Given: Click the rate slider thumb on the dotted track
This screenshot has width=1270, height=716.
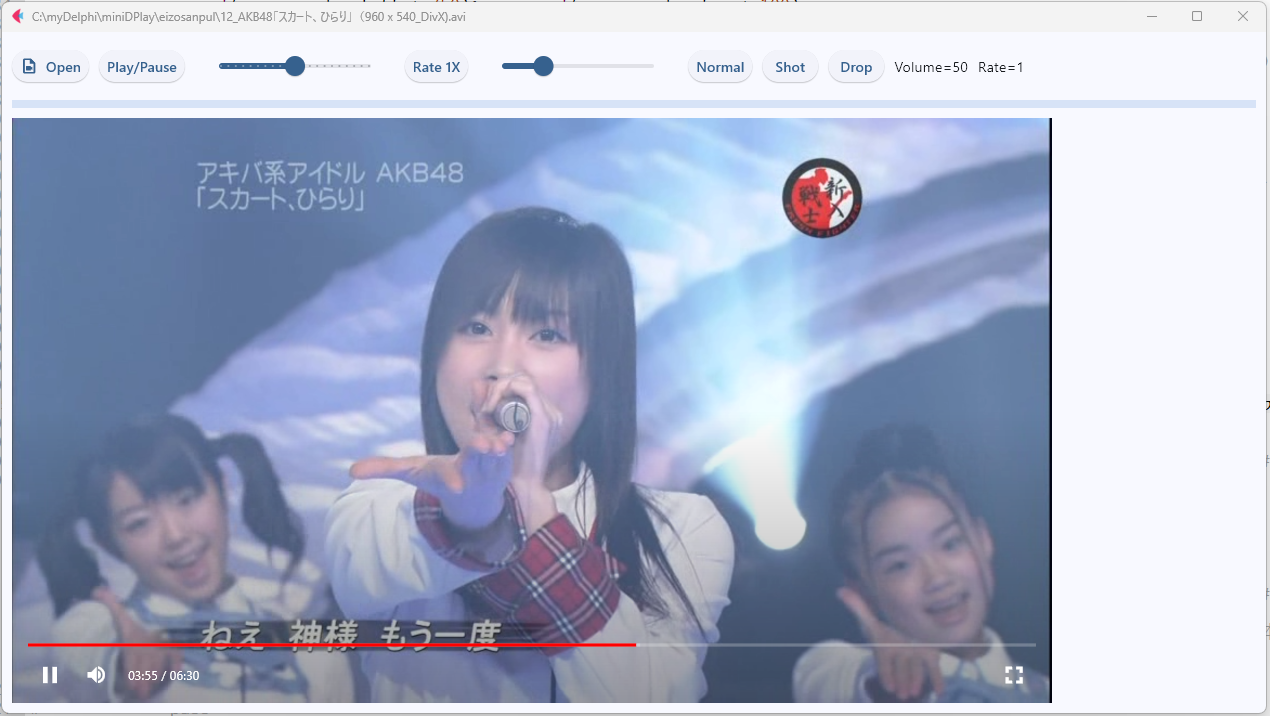Looking at the screenshot, I should [x=295, y=65].
